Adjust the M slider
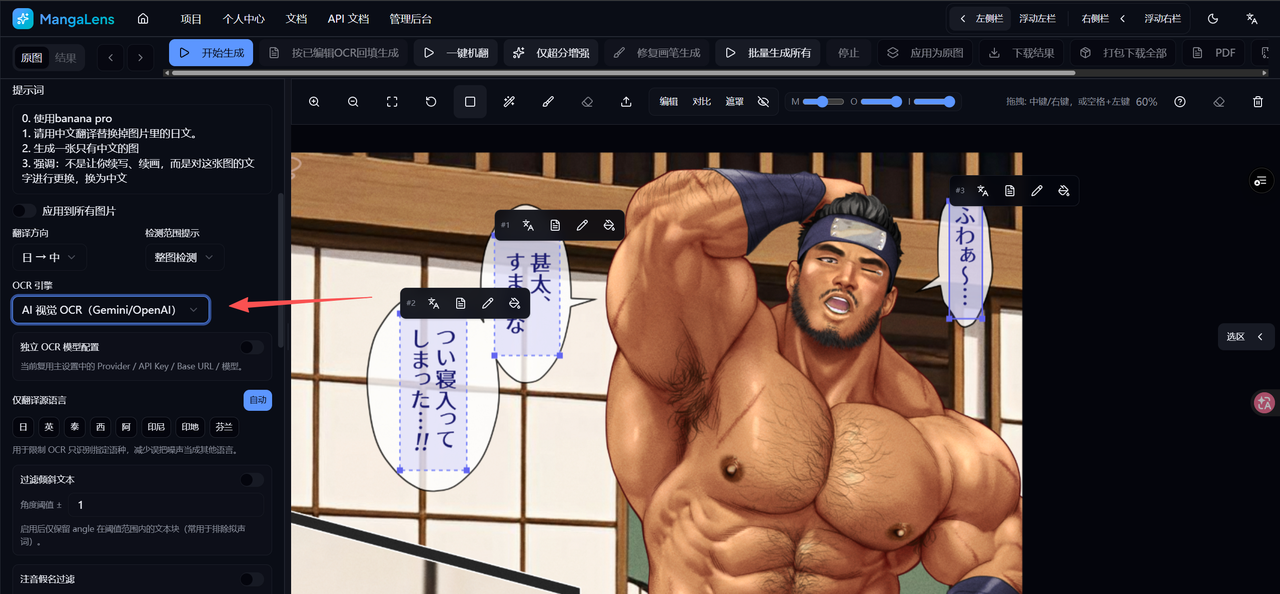1280x594 pixels. [x=823, y=102]
